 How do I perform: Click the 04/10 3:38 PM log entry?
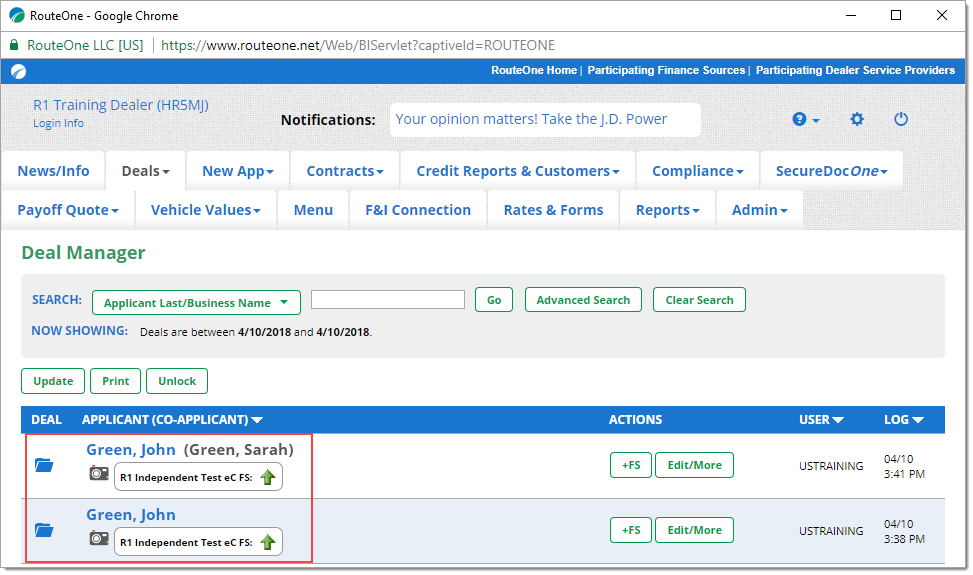pyautogui.click(x=904, y=532)
